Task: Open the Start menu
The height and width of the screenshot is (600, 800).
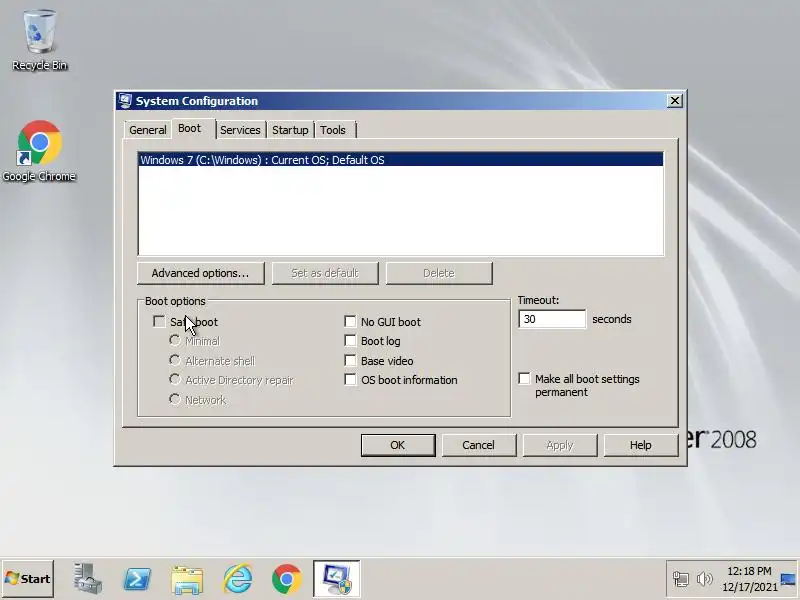Action: coord(28,579)
